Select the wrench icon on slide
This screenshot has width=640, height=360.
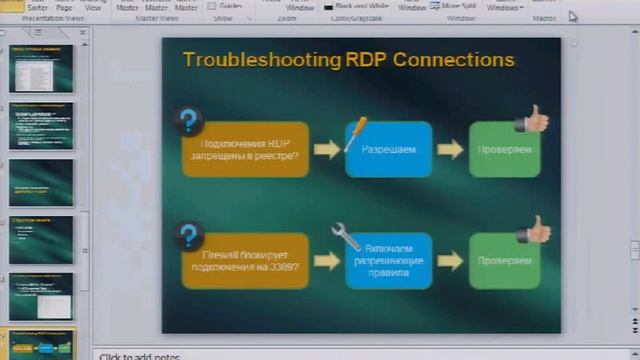(x=346, y=236)
